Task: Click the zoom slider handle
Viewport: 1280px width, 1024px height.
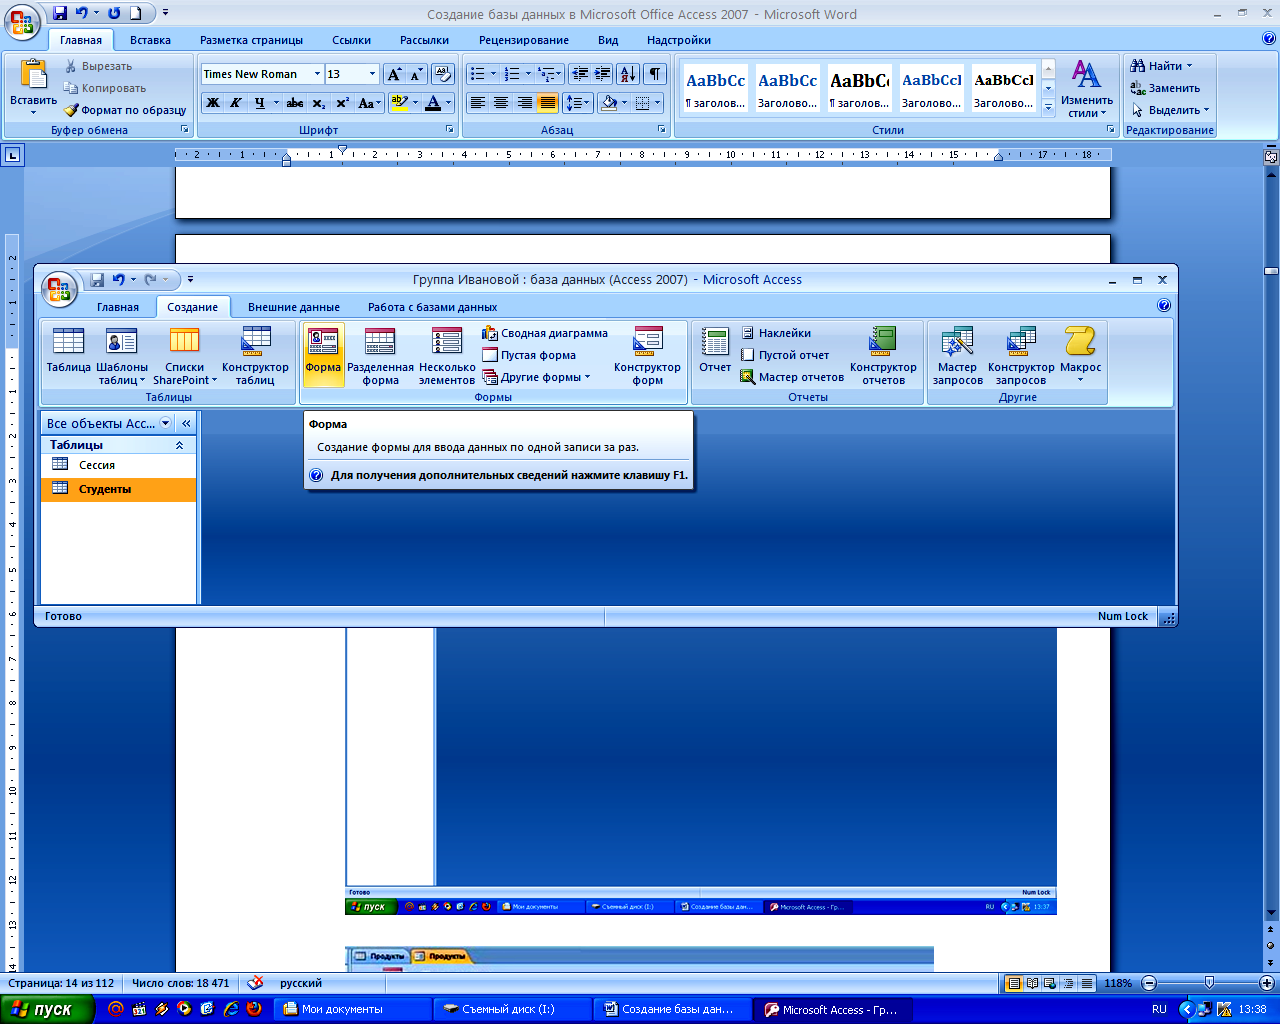Action: (x=1210, y=983)
